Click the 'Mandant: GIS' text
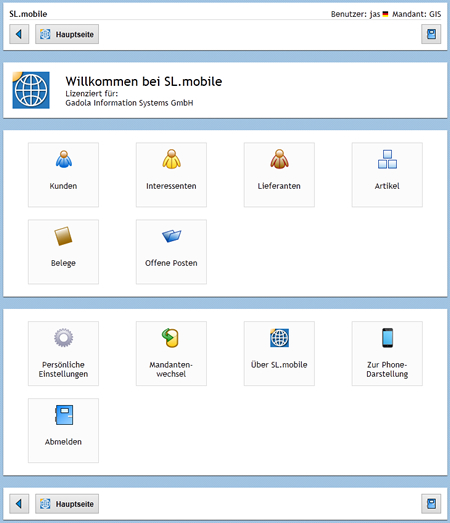 click(416, 14)
